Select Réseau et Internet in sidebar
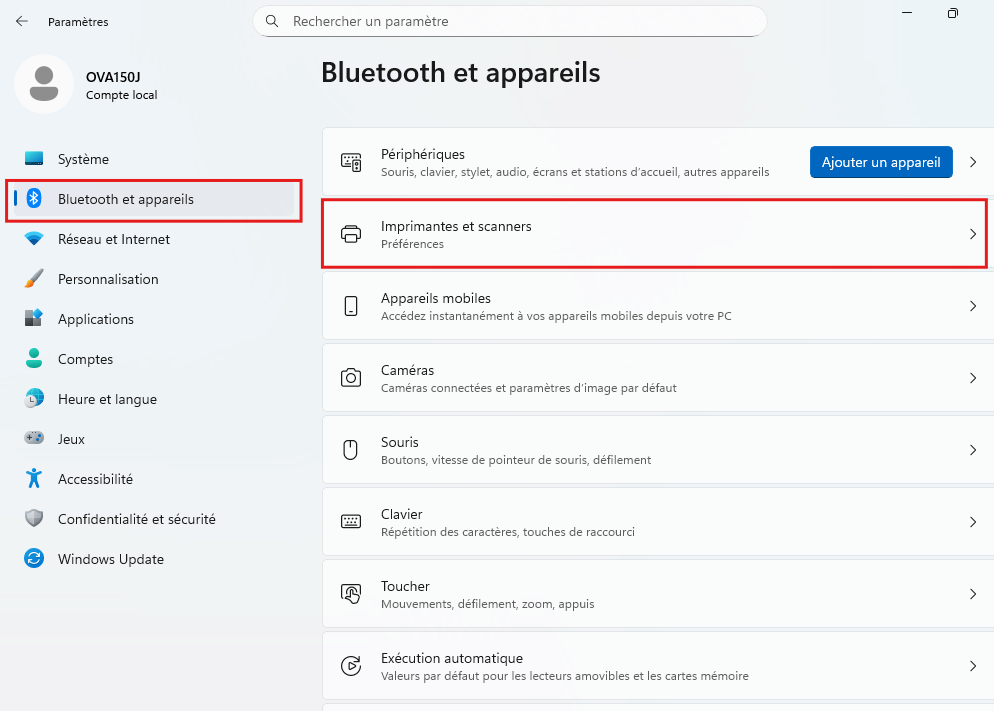Image resolution: width=994 pixels, height=711 pixels. 113,239
